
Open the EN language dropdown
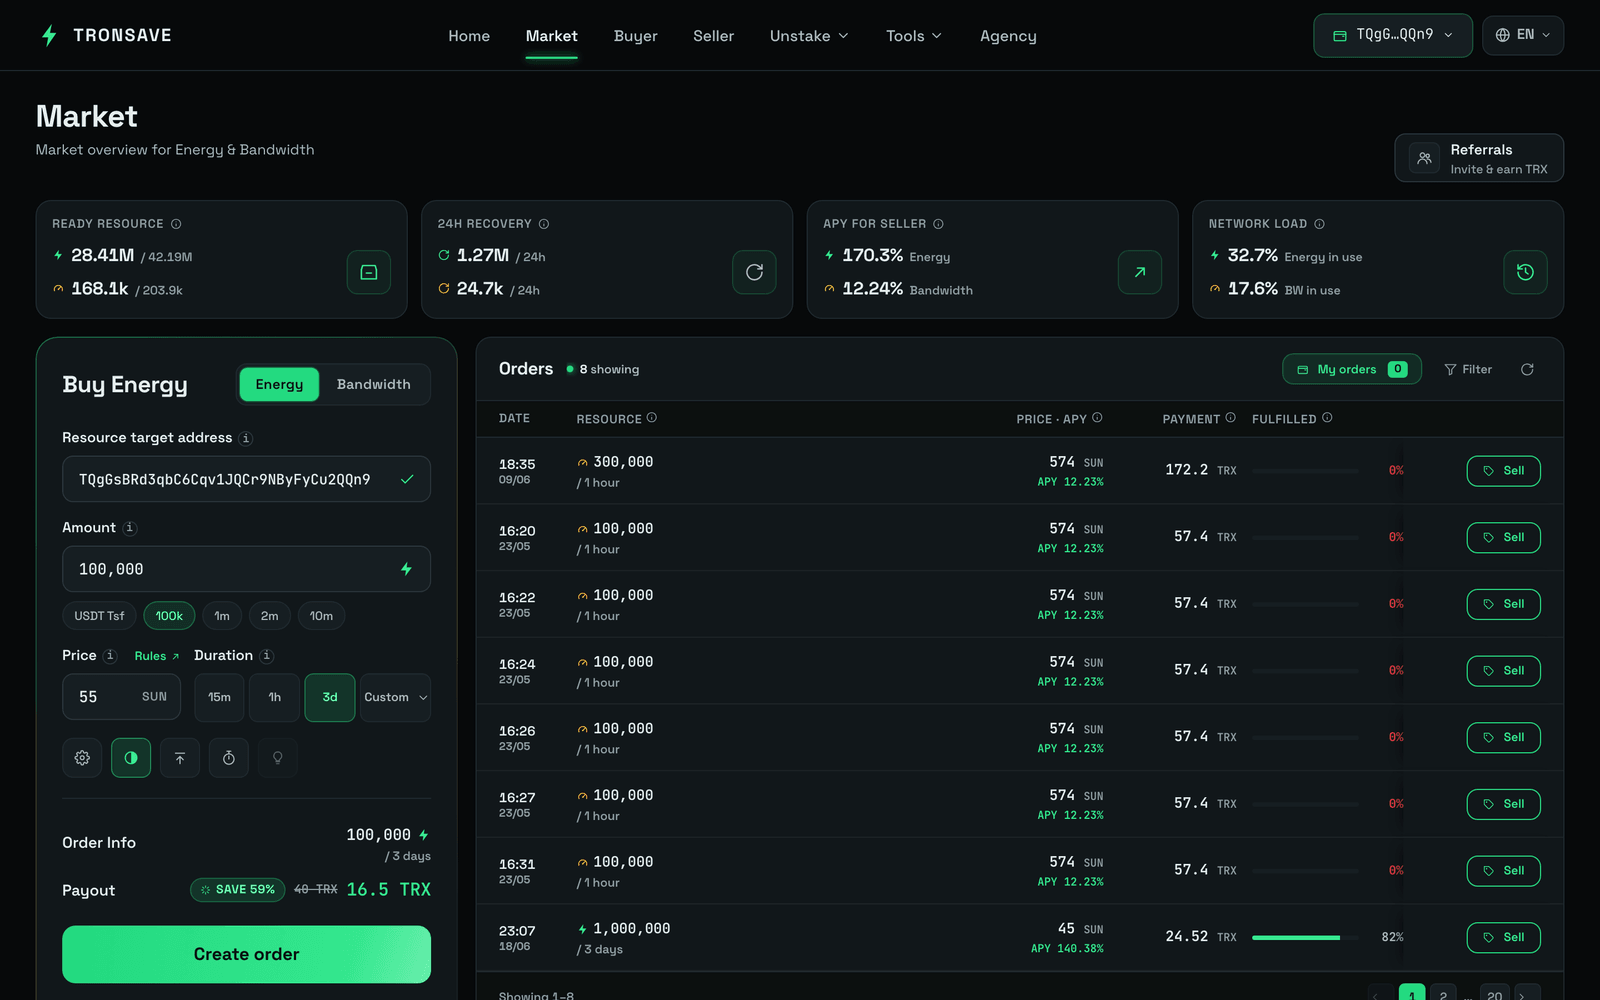[1523, 35]
